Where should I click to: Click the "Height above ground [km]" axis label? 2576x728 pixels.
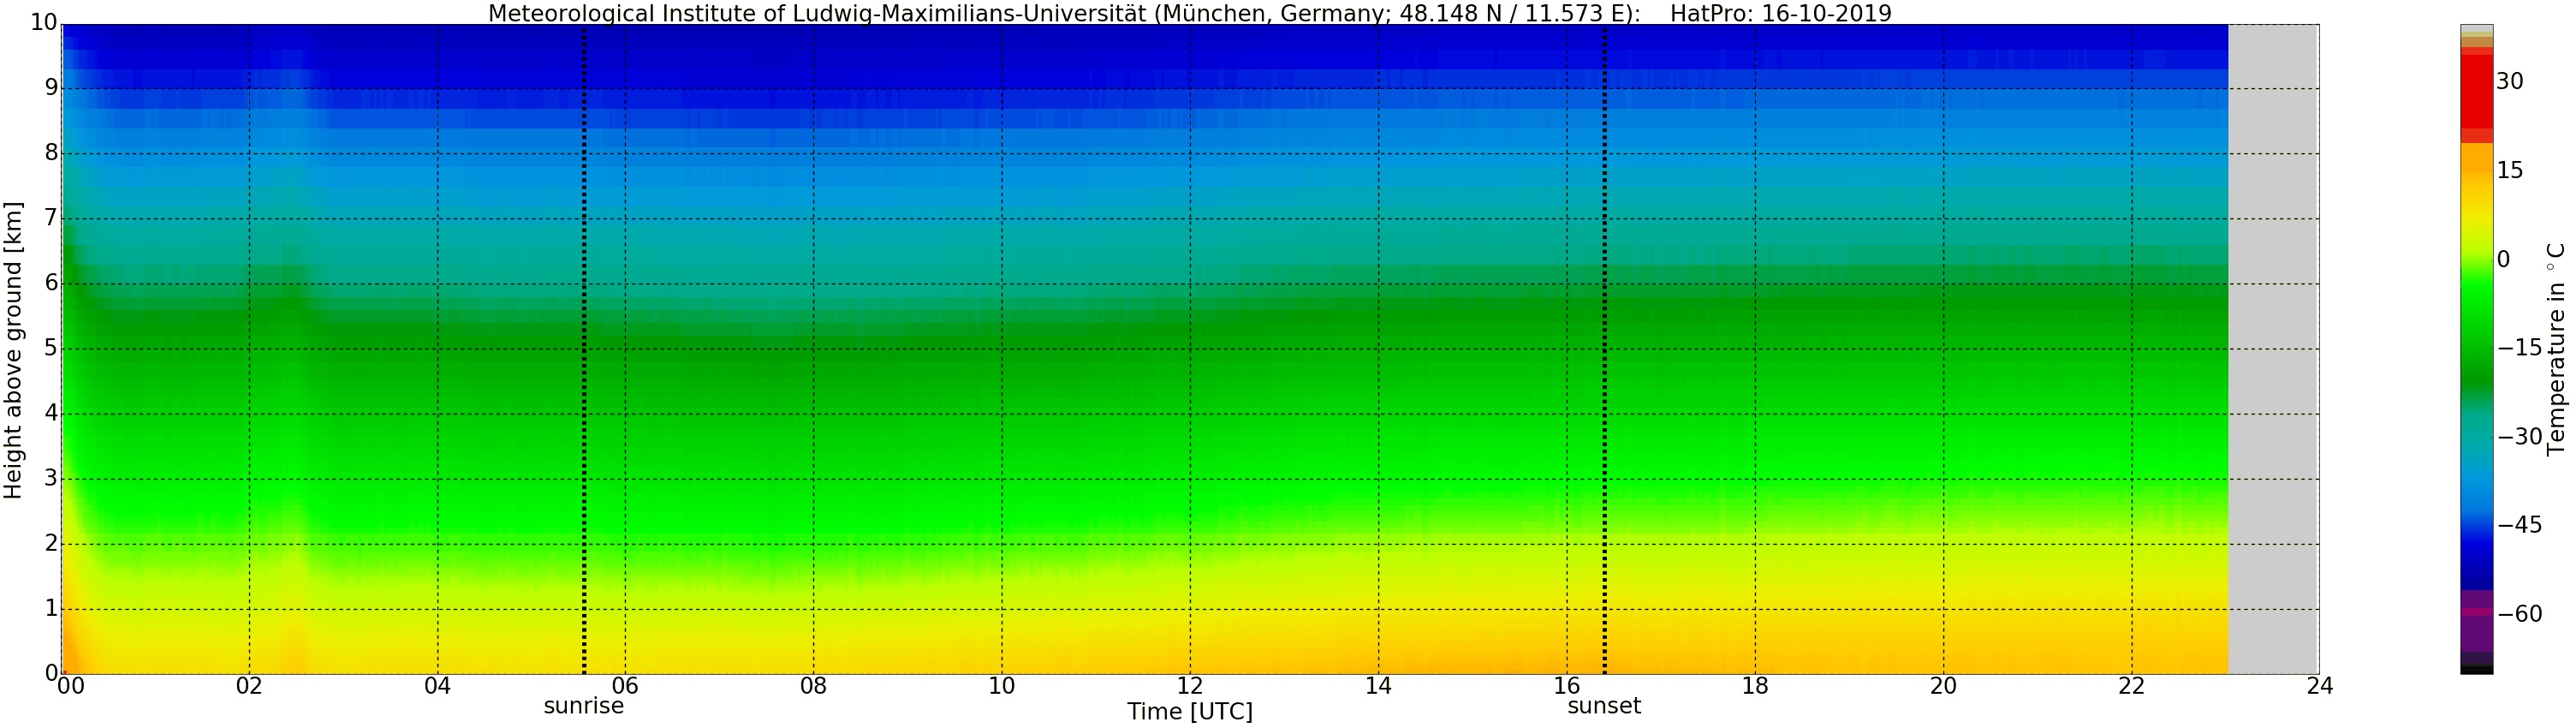coord(13,350)
